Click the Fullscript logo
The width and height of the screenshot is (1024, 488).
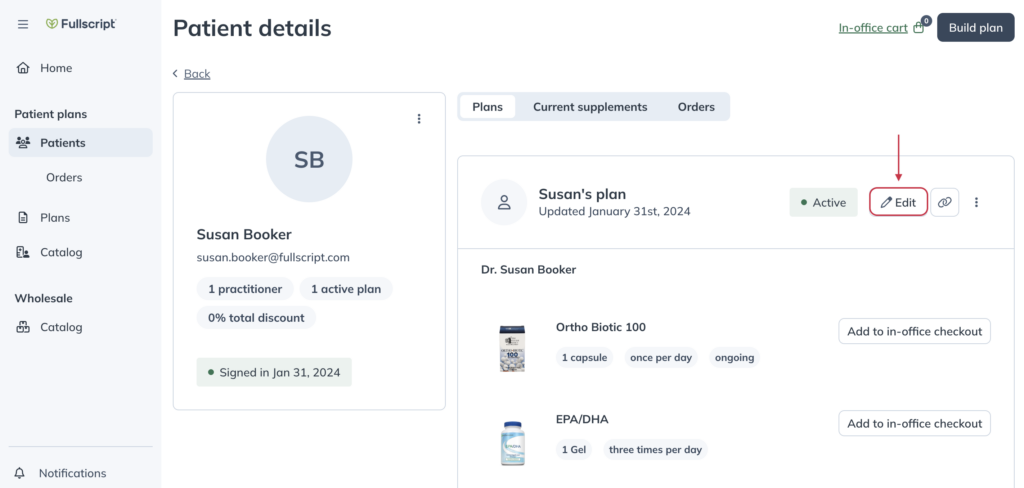80,24
